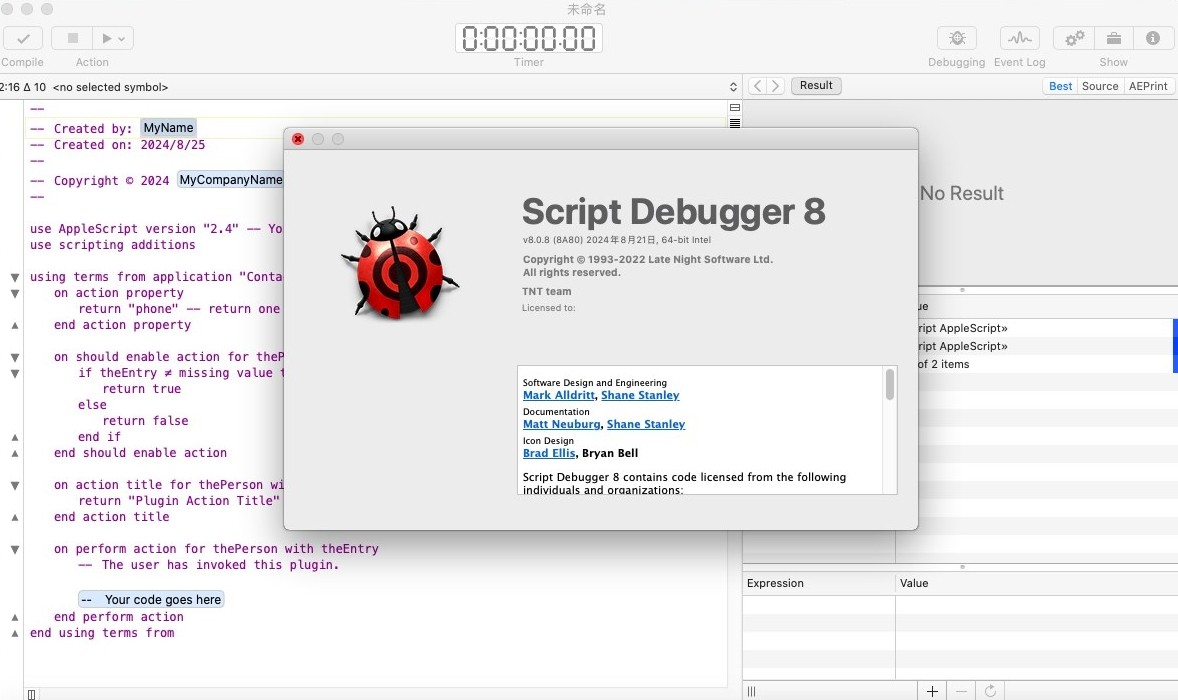Click the version v8.0.8 text
The width and height of the screenshot is (1178, 700).
(x=617, y=240)
